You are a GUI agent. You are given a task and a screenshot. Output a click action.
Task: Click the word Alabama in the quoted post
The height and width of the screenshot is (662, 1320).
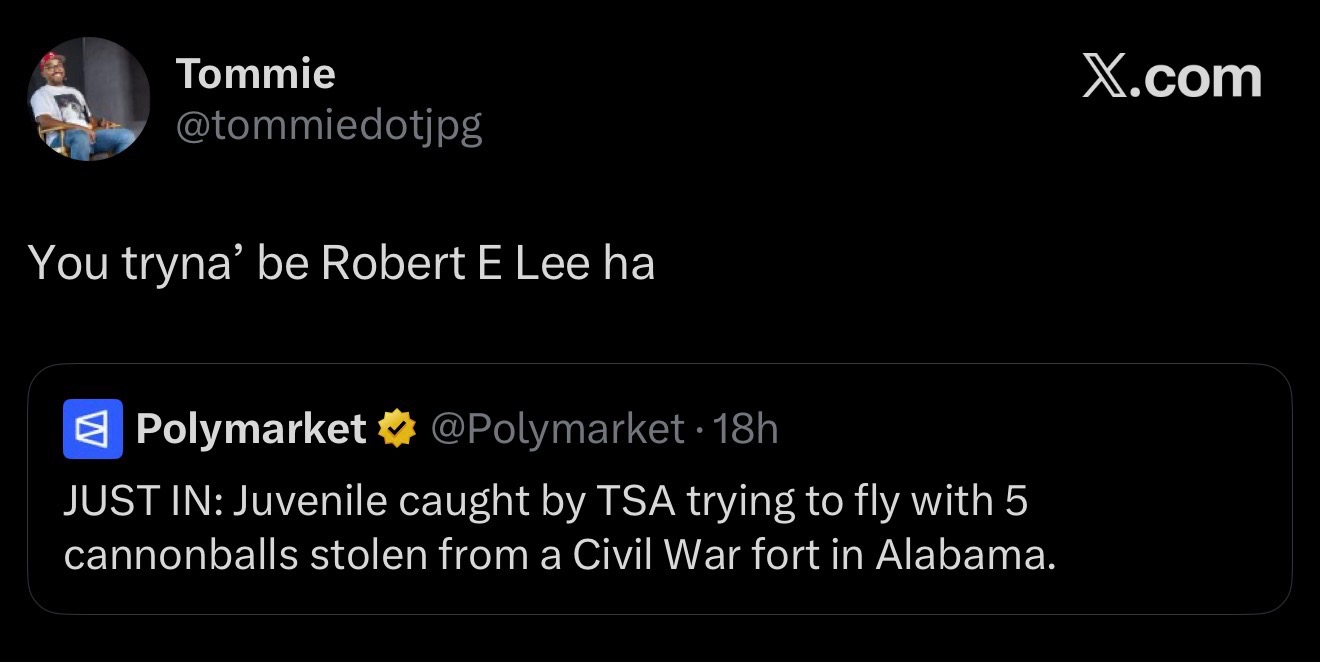click(965, 555)
